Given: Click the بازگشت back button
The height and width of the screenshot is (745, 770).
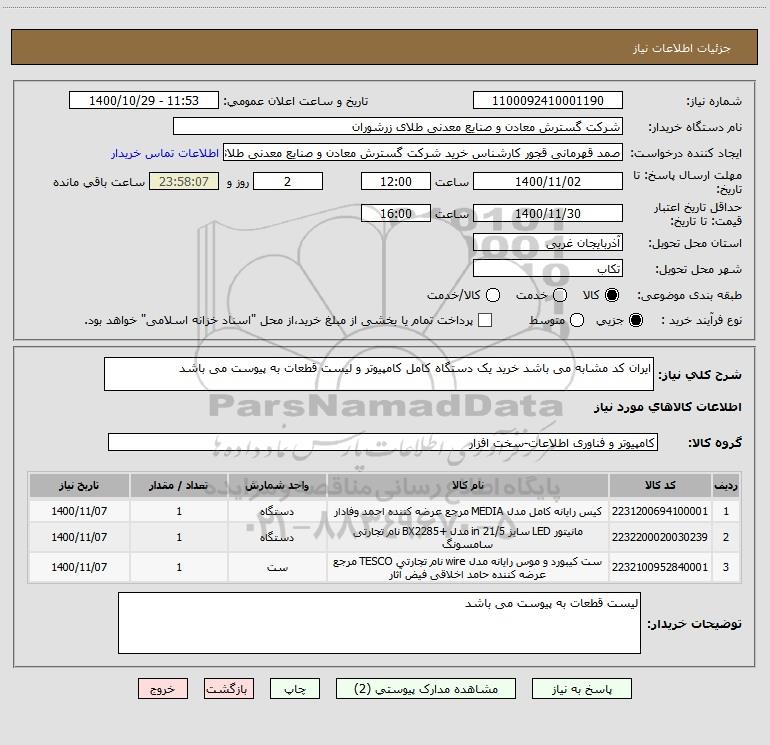Looking at the screenshot, I should (x=229, y=689).
